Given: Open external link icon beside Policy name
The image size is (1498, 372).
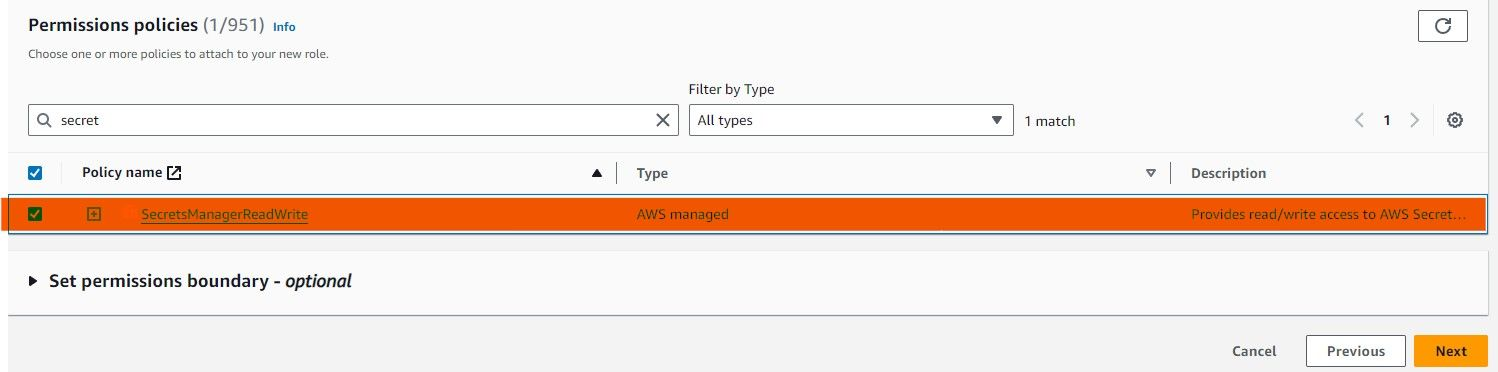Looking at the screenshot, I should [174, 173].
